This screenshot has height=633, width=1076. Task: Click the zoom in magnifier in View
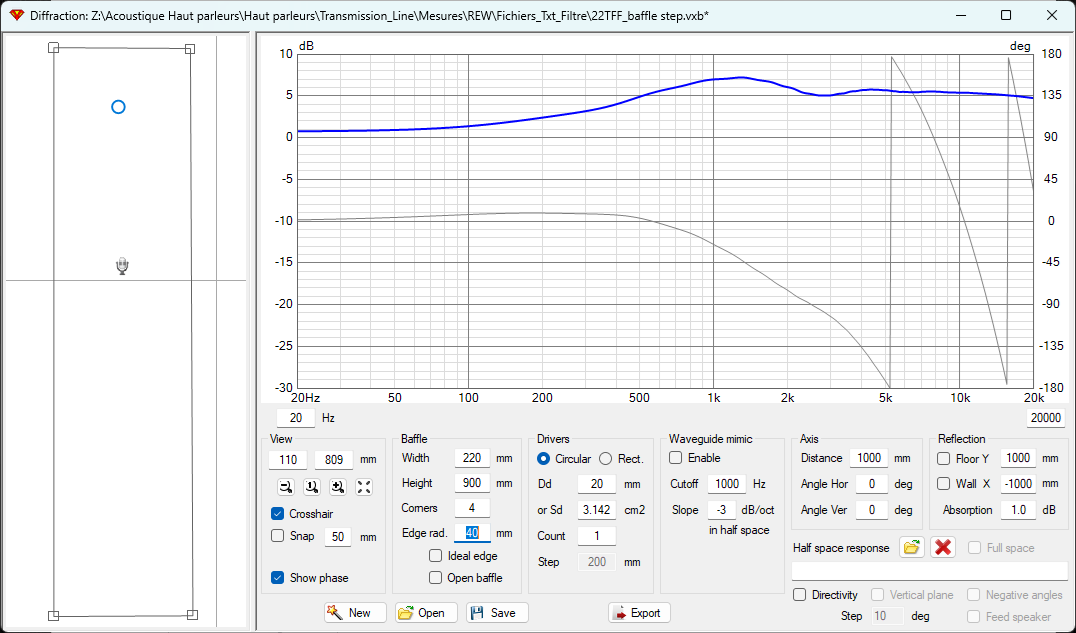pyautogui.click(x=337, y=487)
